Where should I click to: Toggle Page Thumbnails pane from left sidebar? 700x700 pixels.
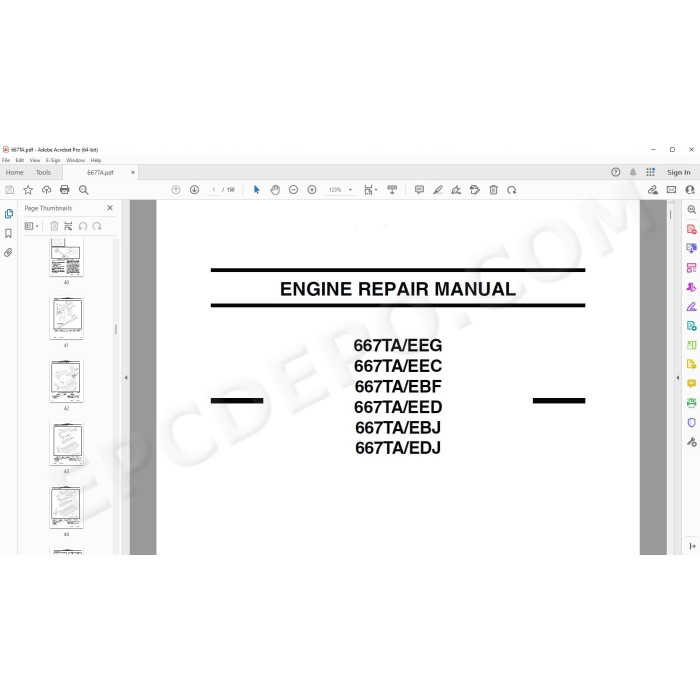coord(8,214)
